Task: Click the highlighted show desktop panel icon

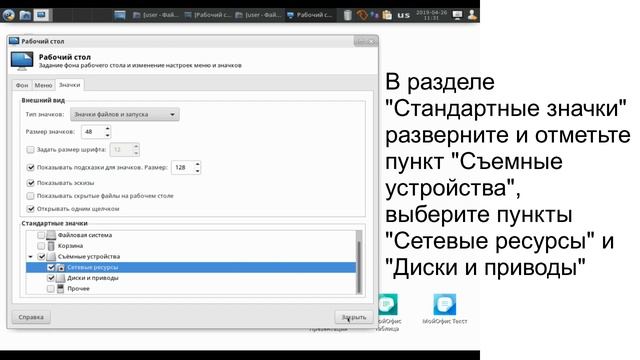Action: (42, 15)
